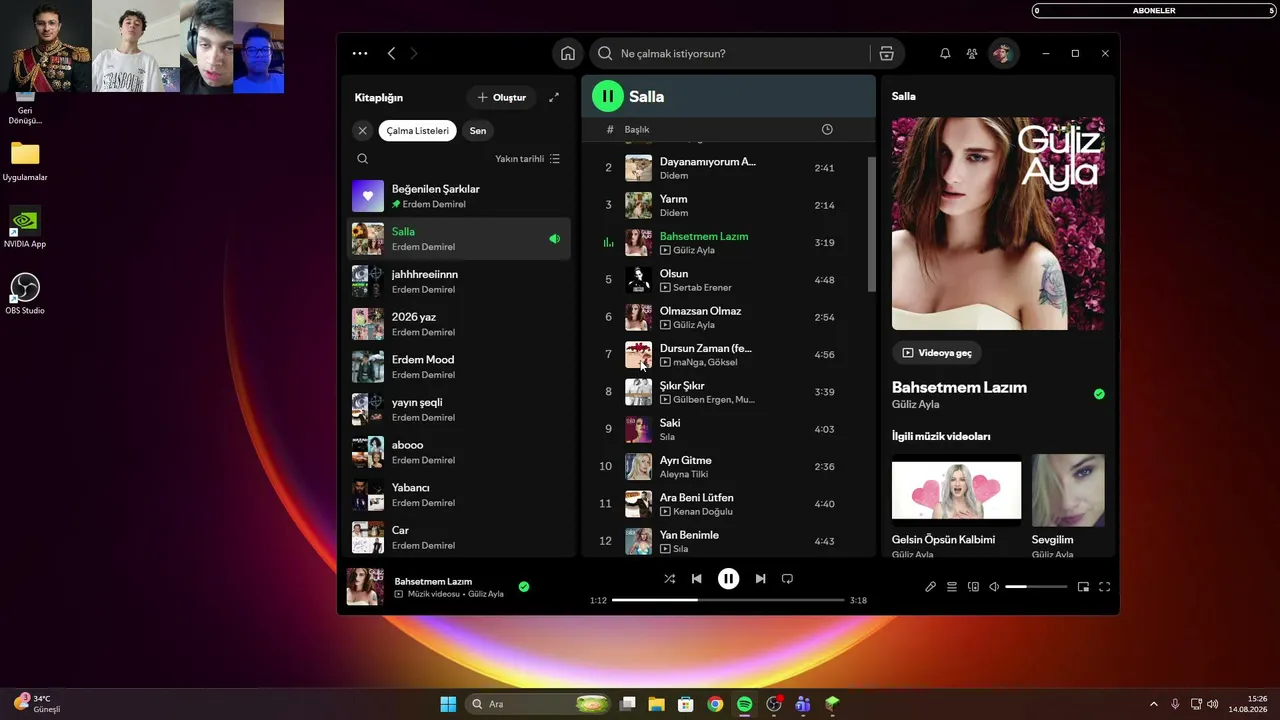Open the Browse icon beside search
The height and width of the screenshot is (720, 1280).
pyautogui.click(x=886, y=53)
